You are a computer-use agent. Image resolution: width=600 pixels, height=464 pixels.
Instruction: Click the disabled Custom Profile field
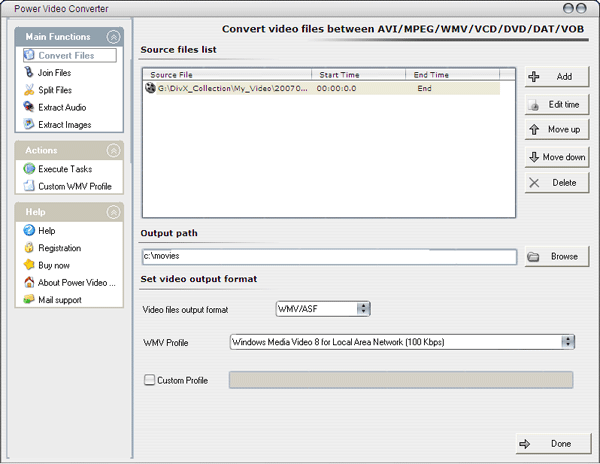click(401, 380)
